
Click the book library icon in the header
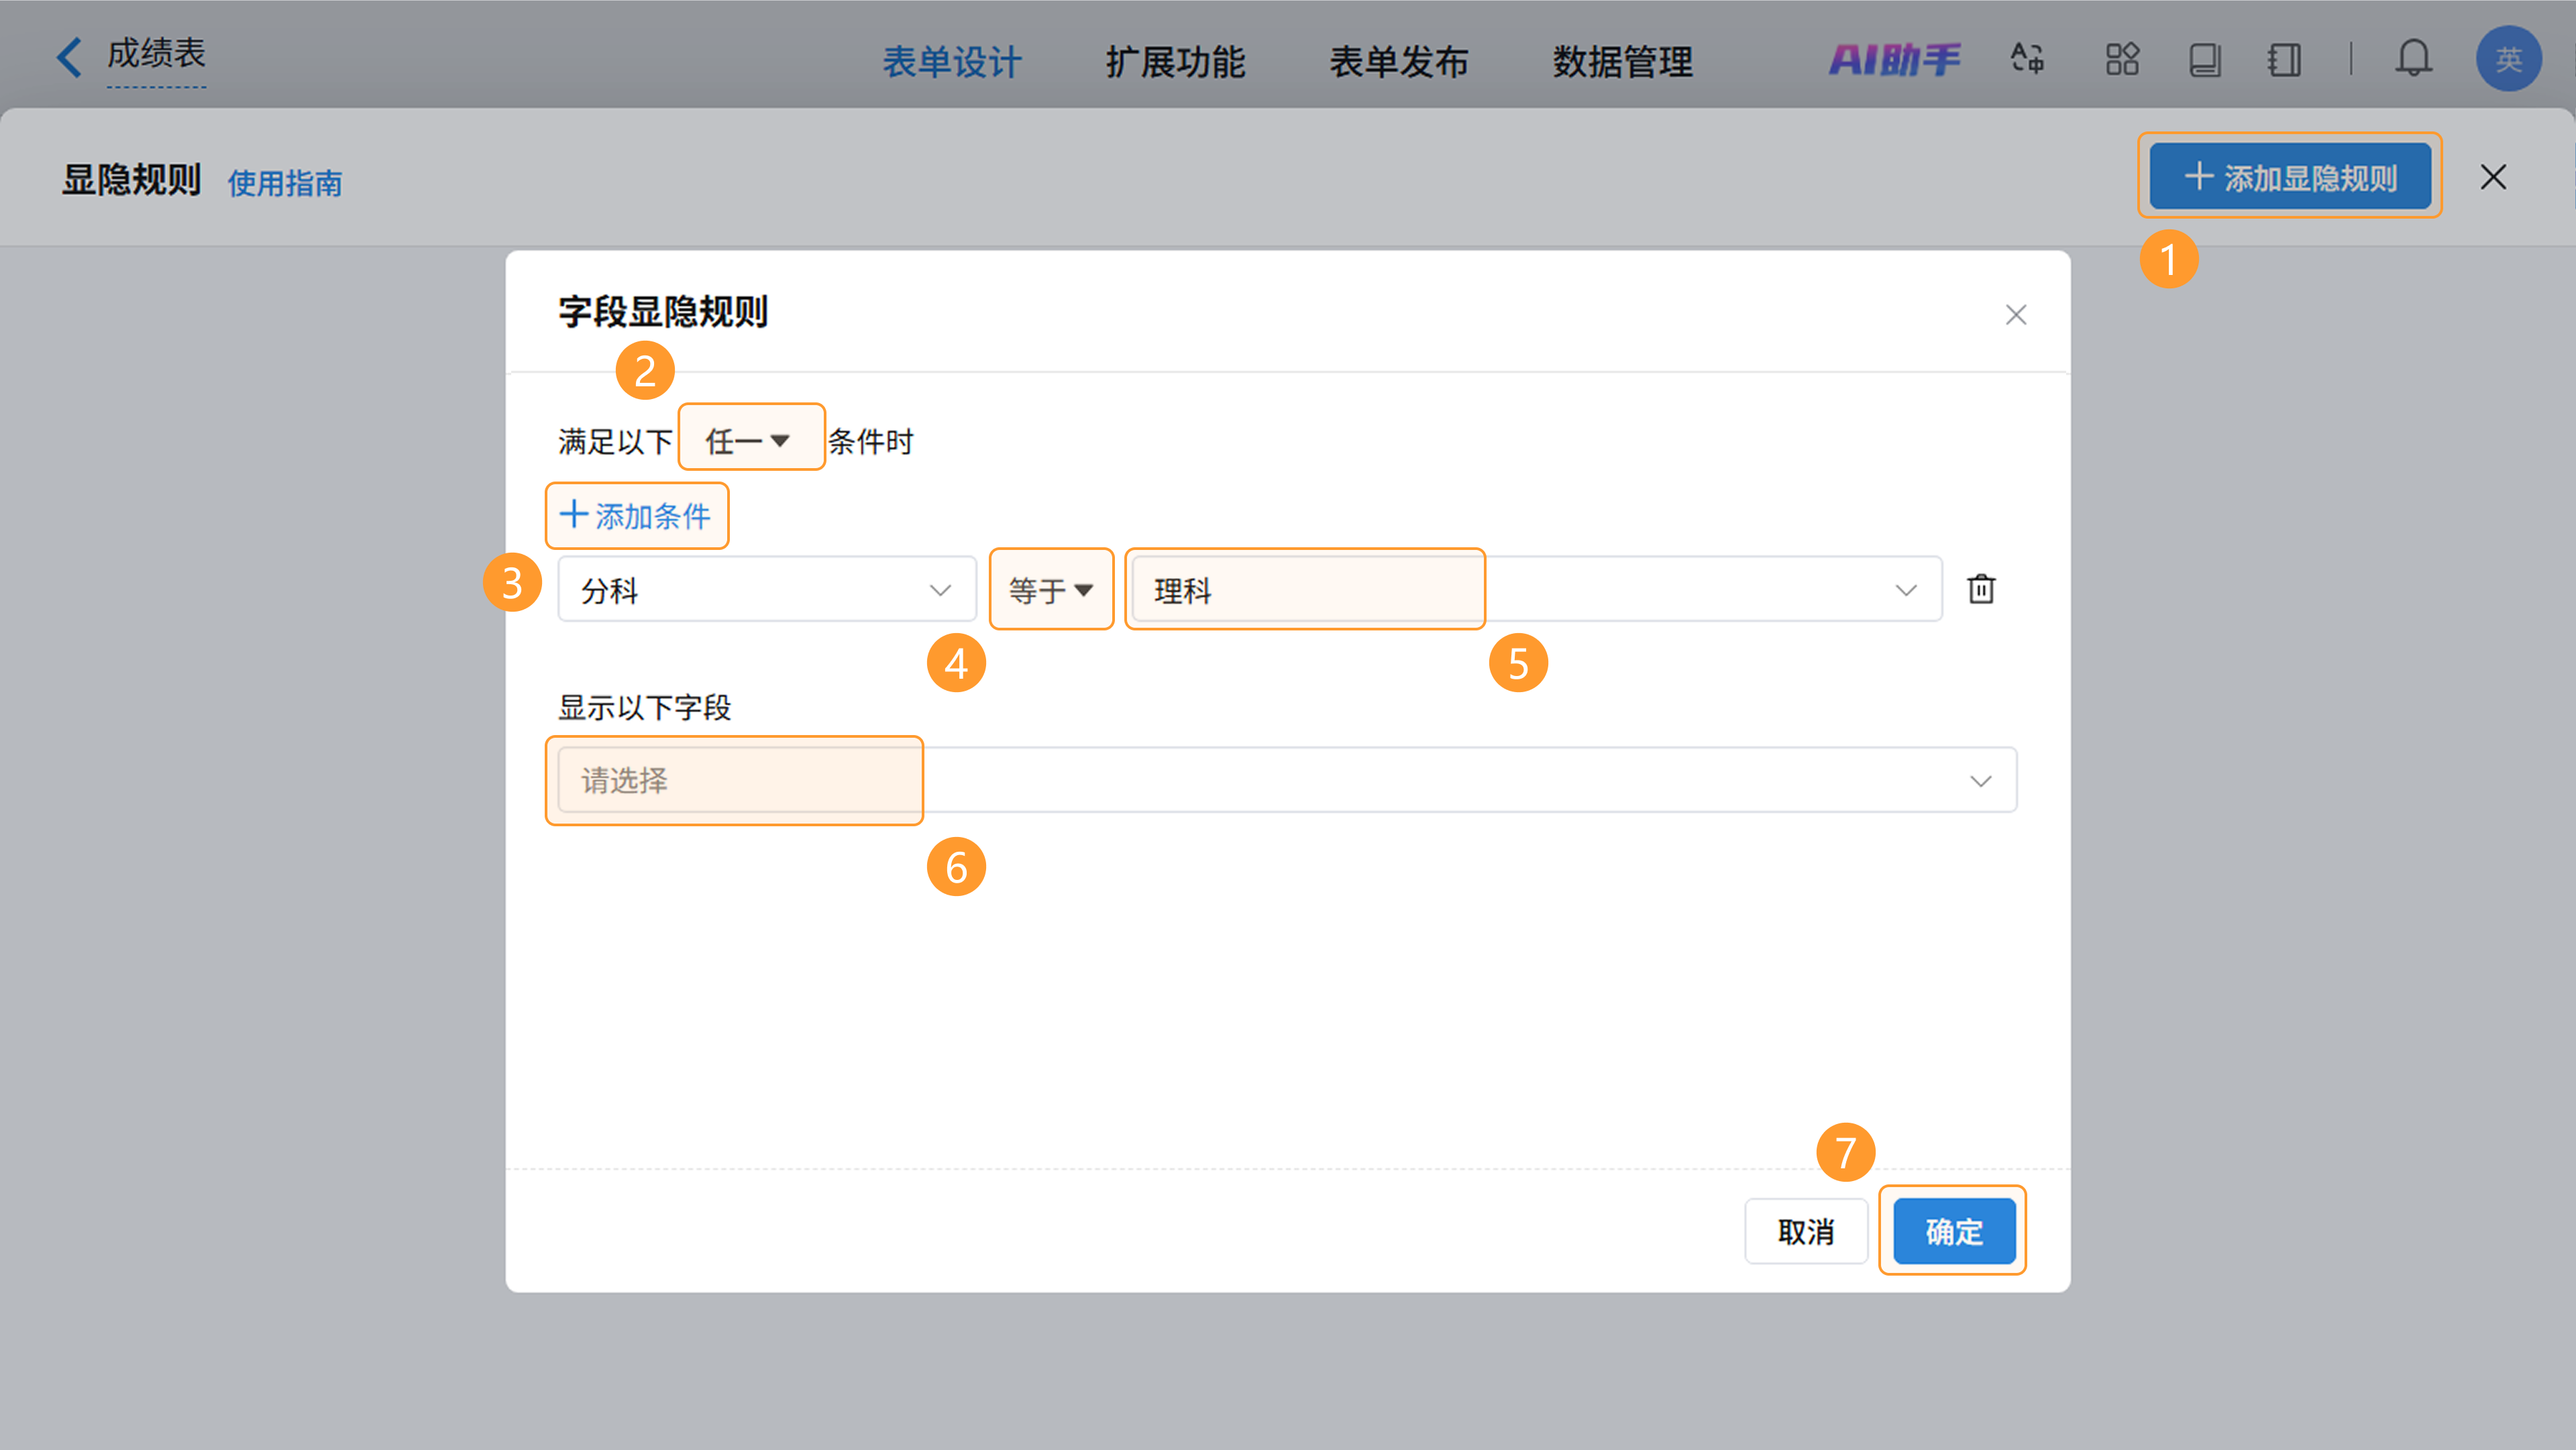[x=2204, y=60]
